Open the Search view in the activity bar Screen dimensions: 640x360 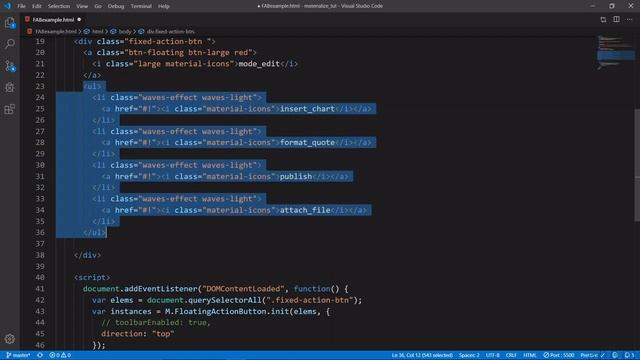point(10,44)
